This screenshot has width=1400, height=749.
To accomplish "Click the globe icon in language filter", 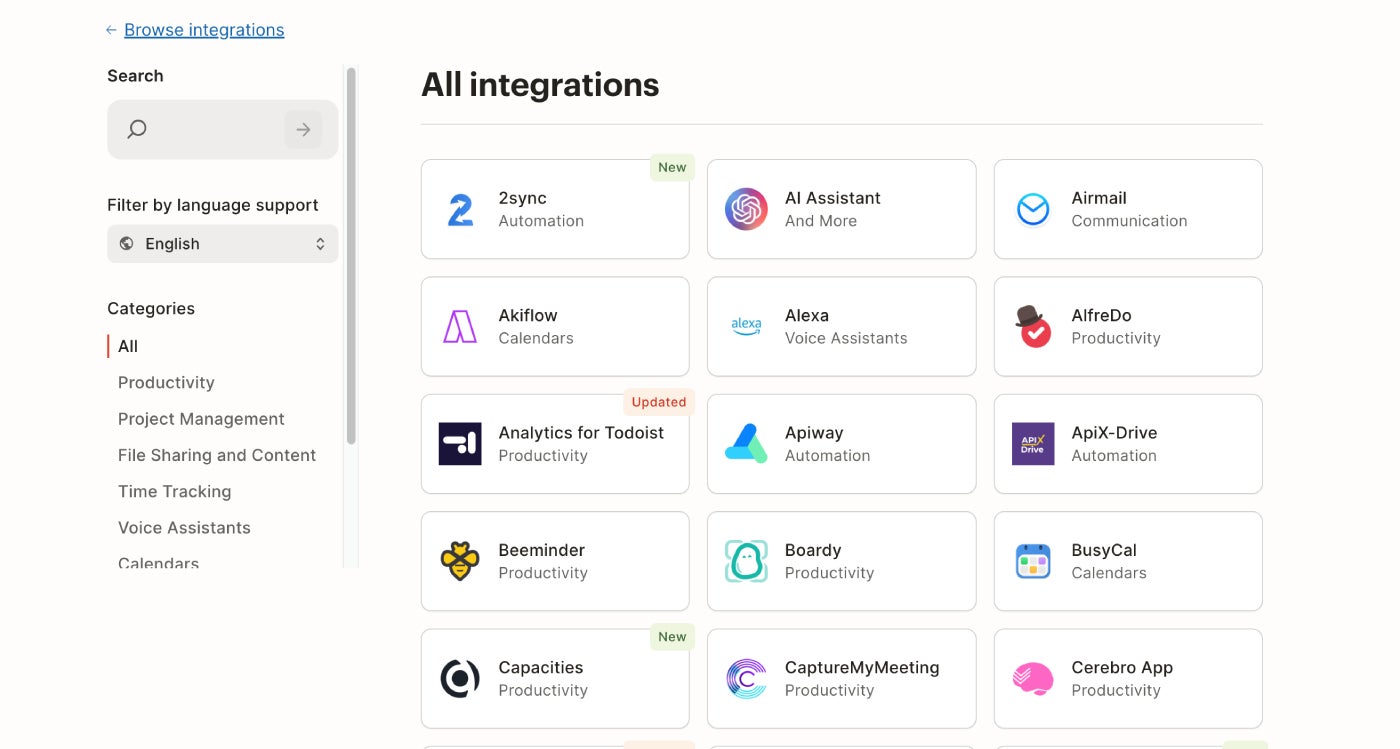I will click(x=126, y=244).
